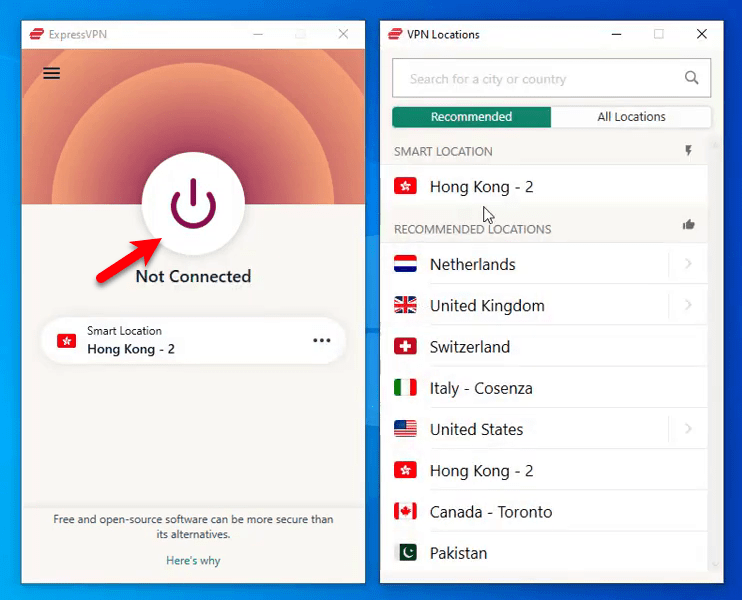Expand the United States server list chevron
Viewport: 742px width, 600px height.
(x=688, y=429)
